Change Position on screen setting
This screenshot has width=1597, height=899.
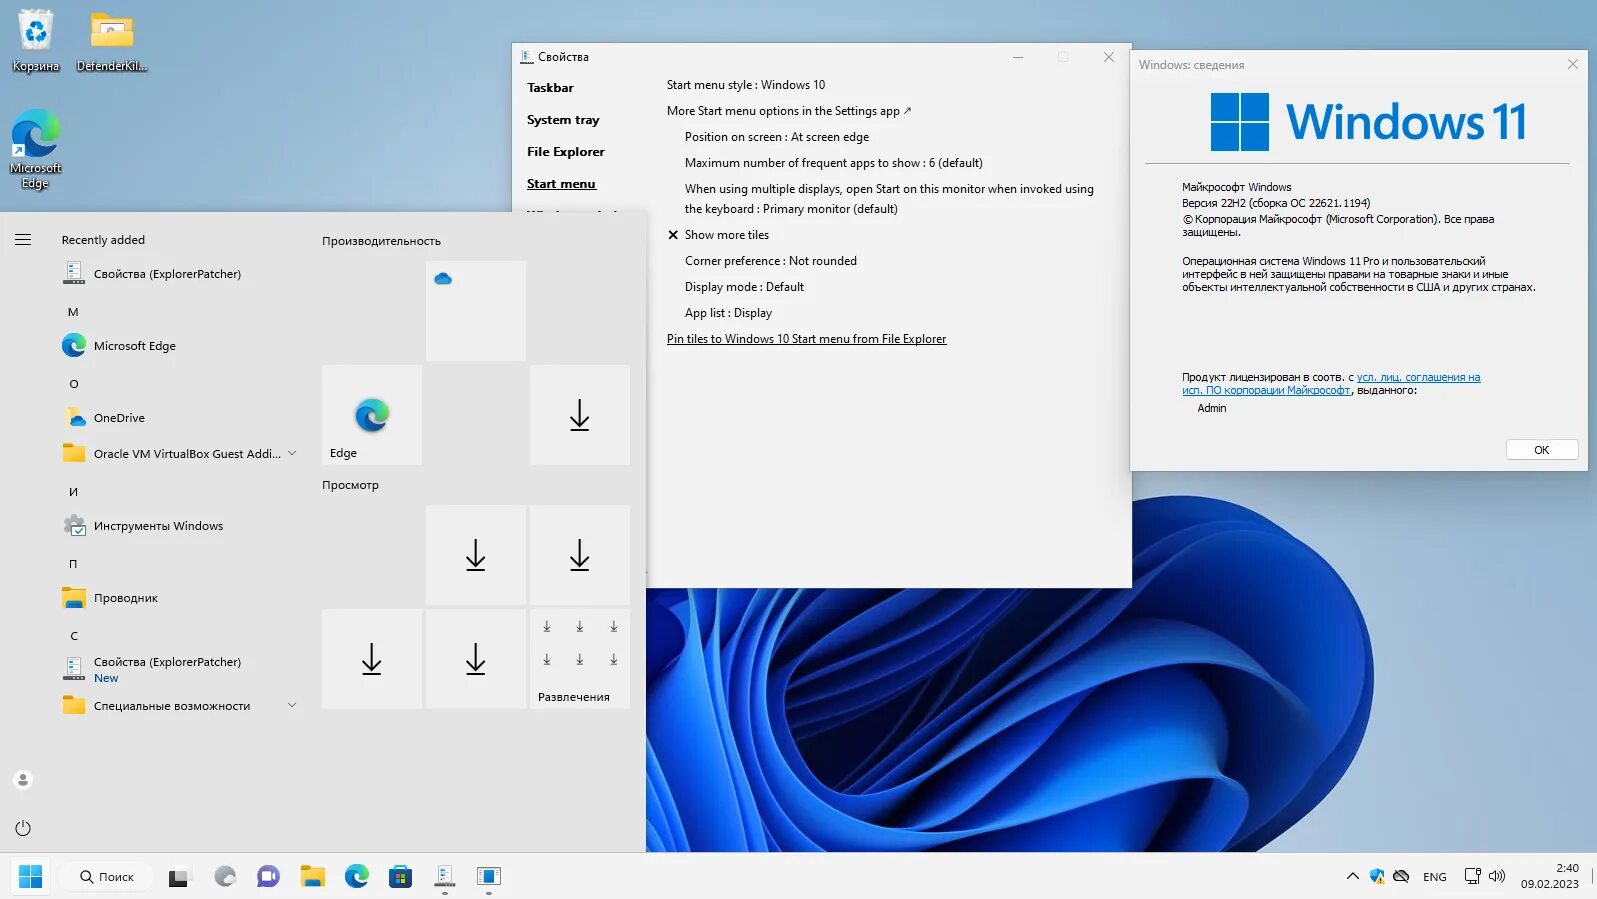[x=777, y=137]
